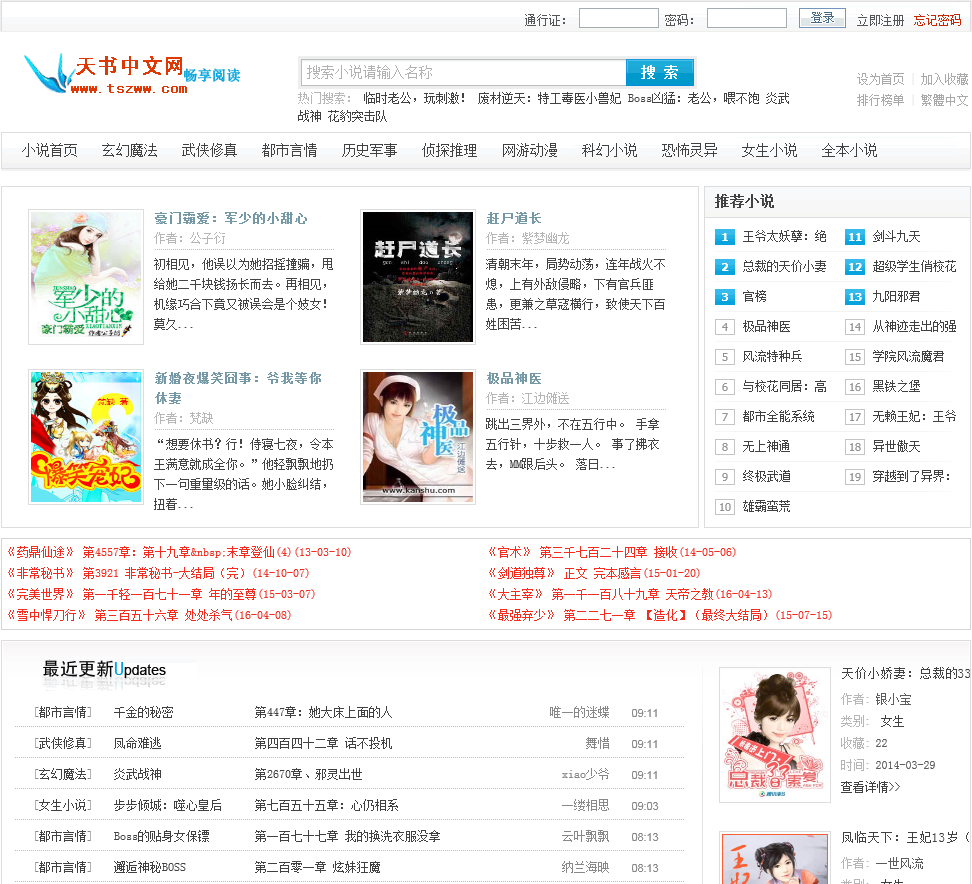
Task: Open rank 16 novel 黑铁之堡
Action: pos(896,386)
